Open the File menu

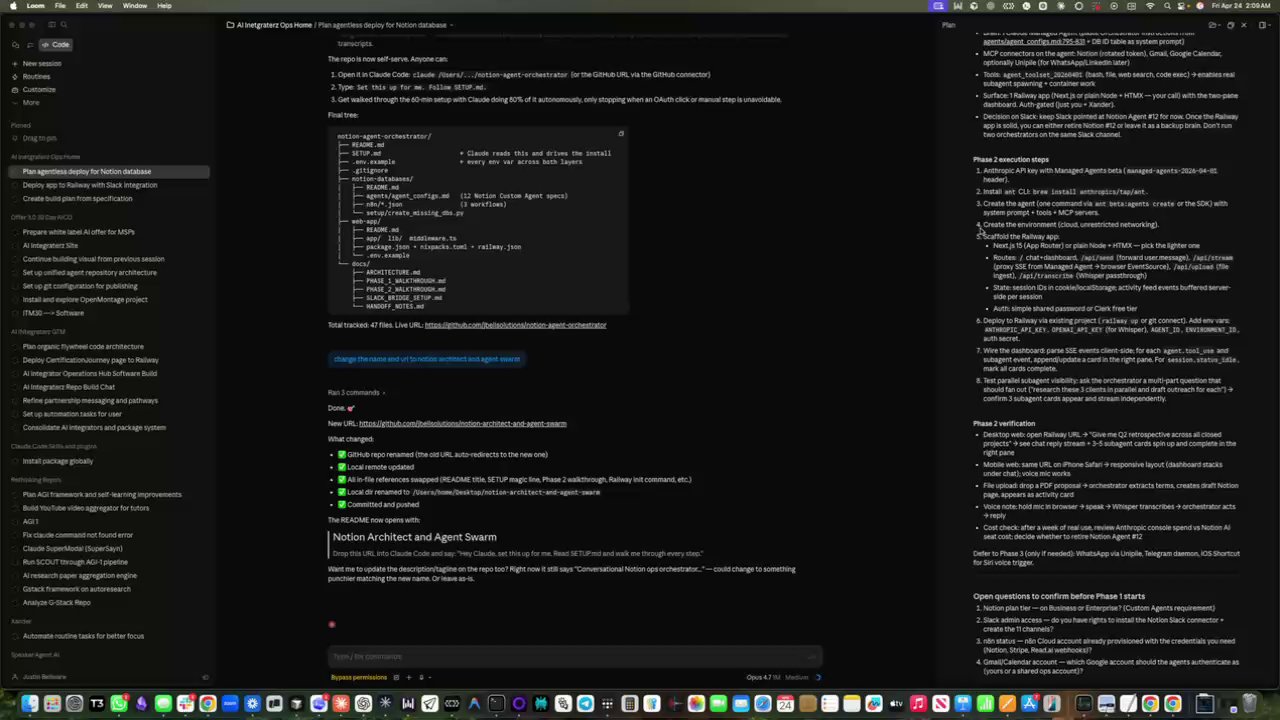(x=60, y=6)
